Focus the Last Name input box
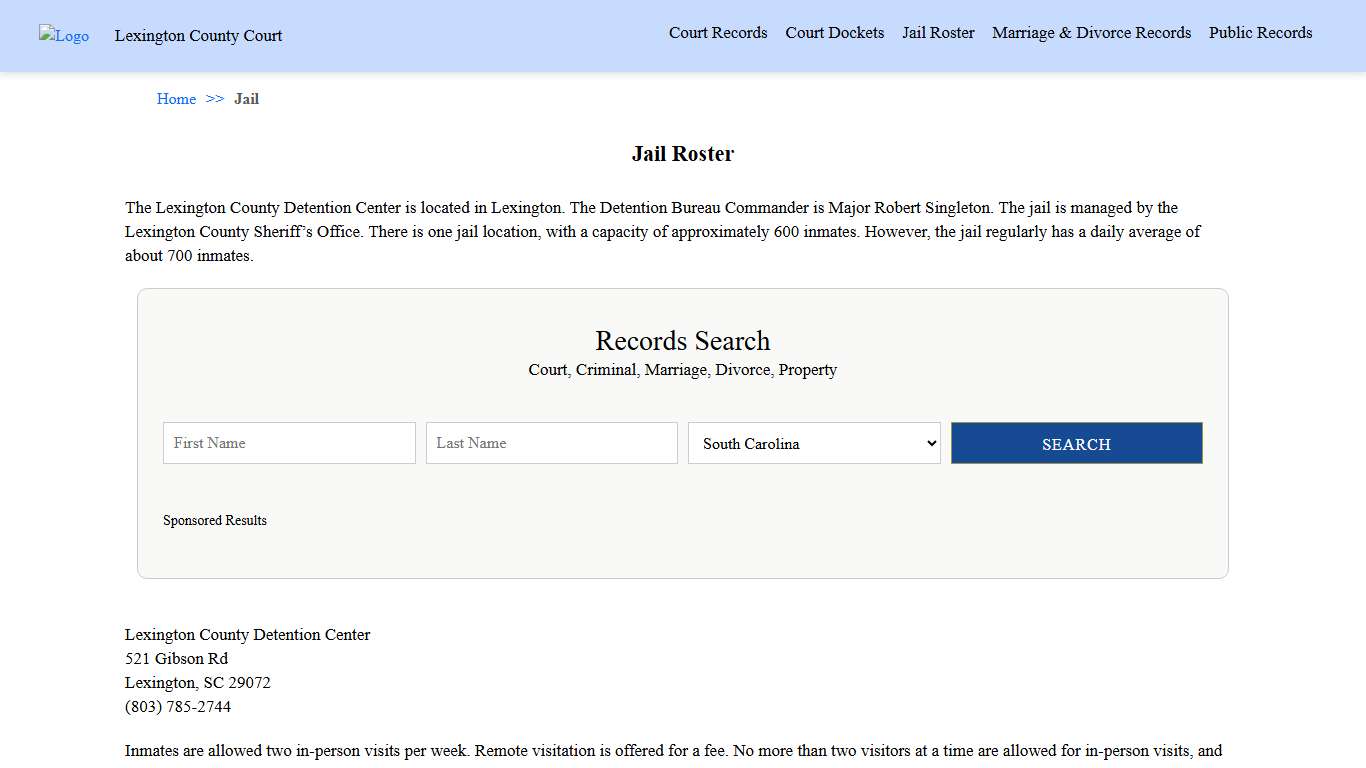Screen dimensions: 1366x768 (551, 443)
